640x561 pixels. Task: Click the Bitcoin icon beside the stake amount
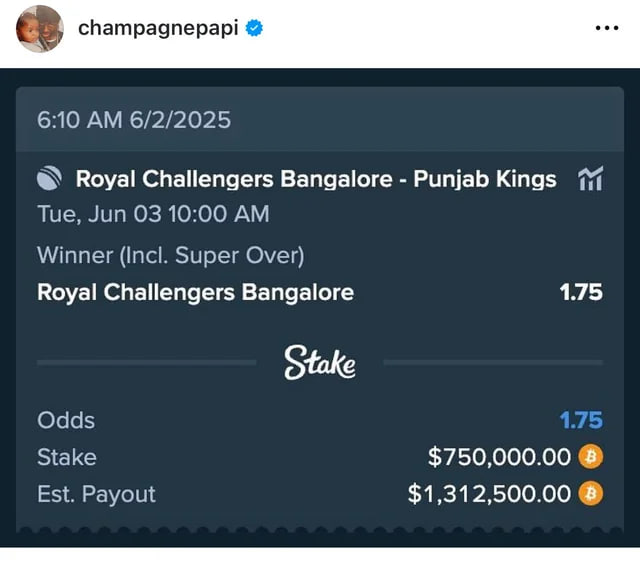pyautogui.click(x=591, y=457)
